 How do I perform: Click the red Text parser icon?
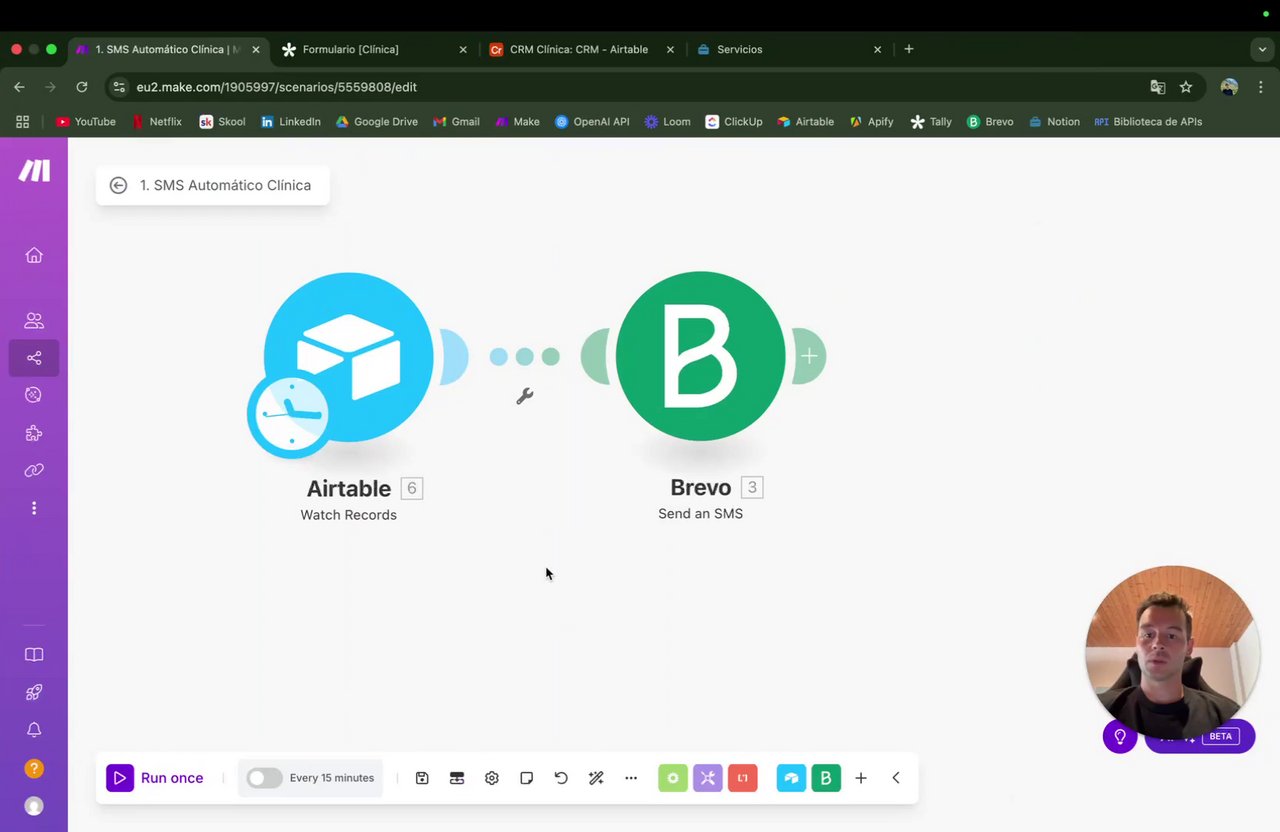coord(743,778)
